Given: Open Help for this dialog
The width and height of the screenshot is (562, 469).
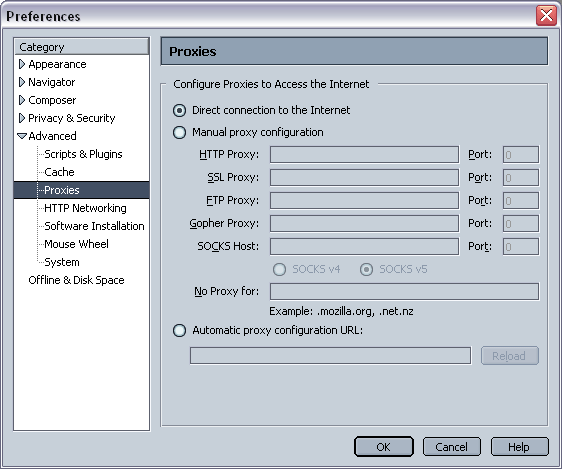Looking at the screenshot, I should pyautogui.click(x=519, y=447).
